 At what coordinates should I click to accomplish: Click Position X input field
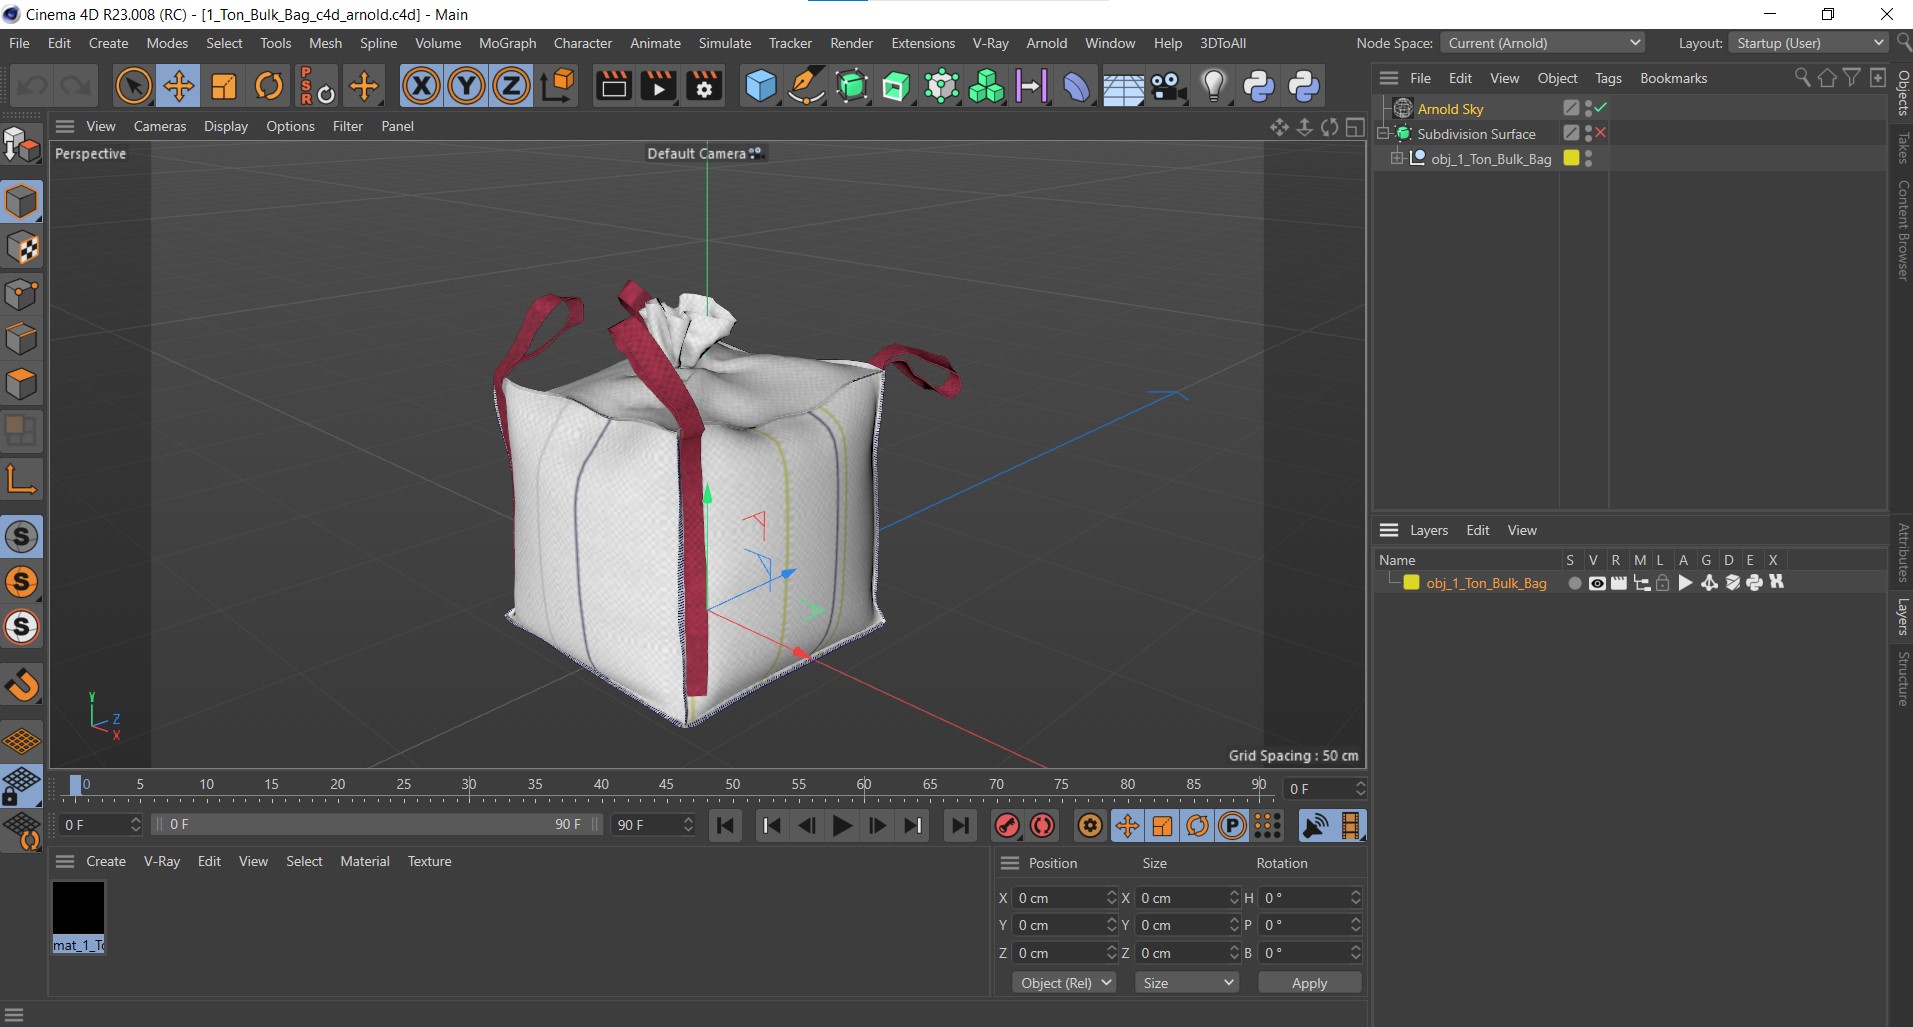[1063, 898]
